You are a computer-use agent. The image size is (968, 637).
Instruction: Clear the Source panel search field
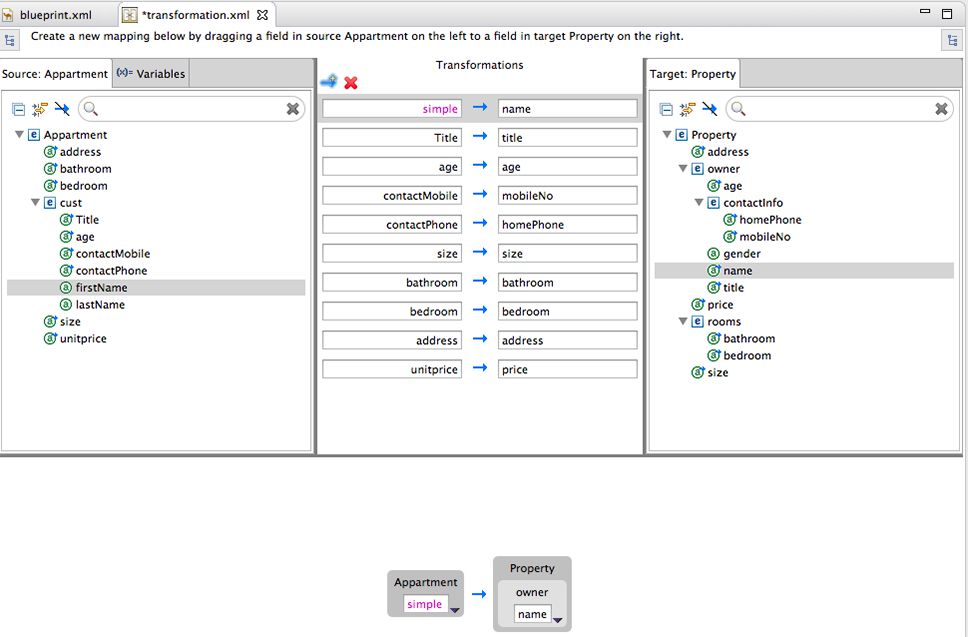tap(293, 109)
